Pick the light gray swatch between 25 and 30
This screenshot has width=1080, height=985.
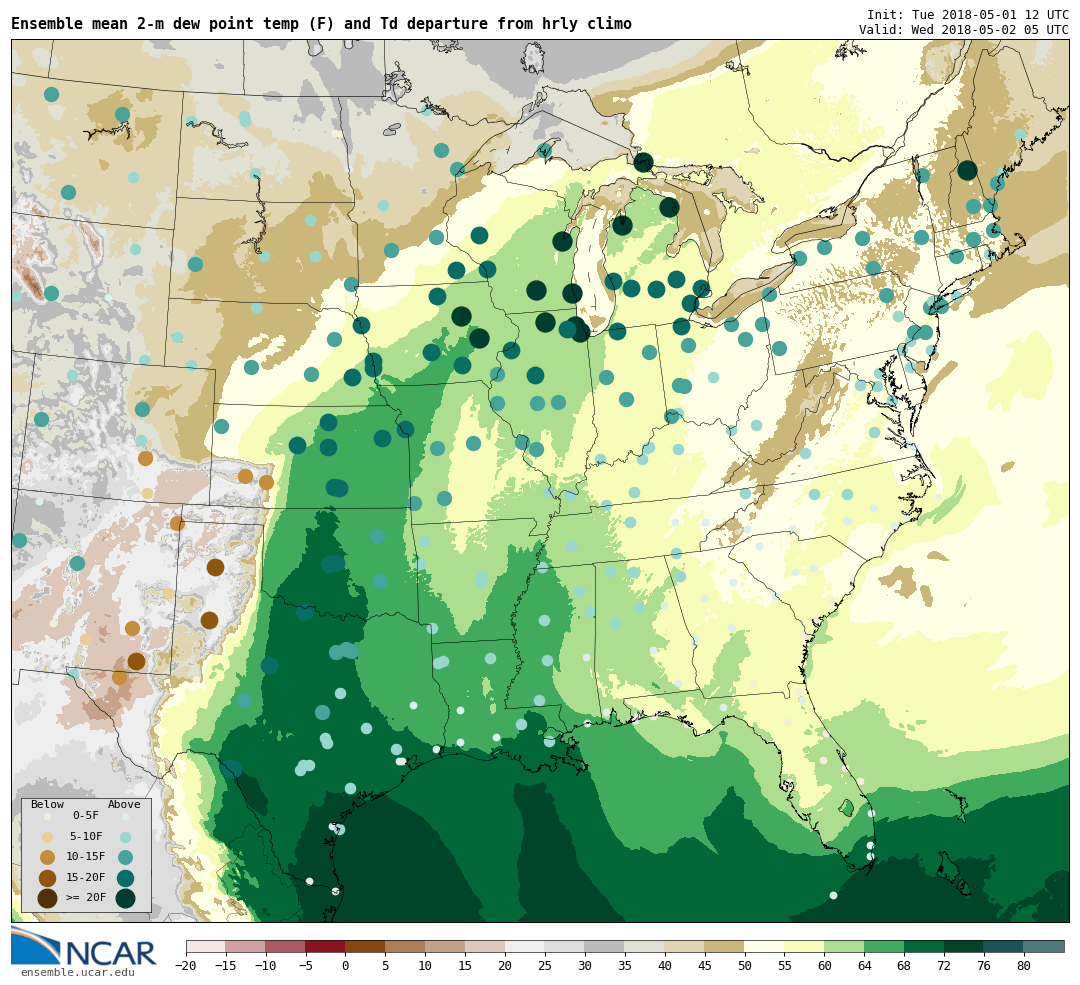[565, 946]
